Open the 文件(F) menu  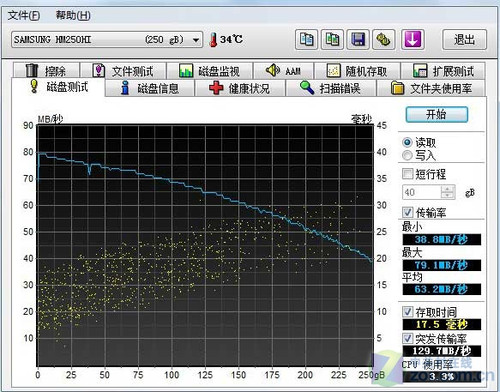(x=24, y=15)
